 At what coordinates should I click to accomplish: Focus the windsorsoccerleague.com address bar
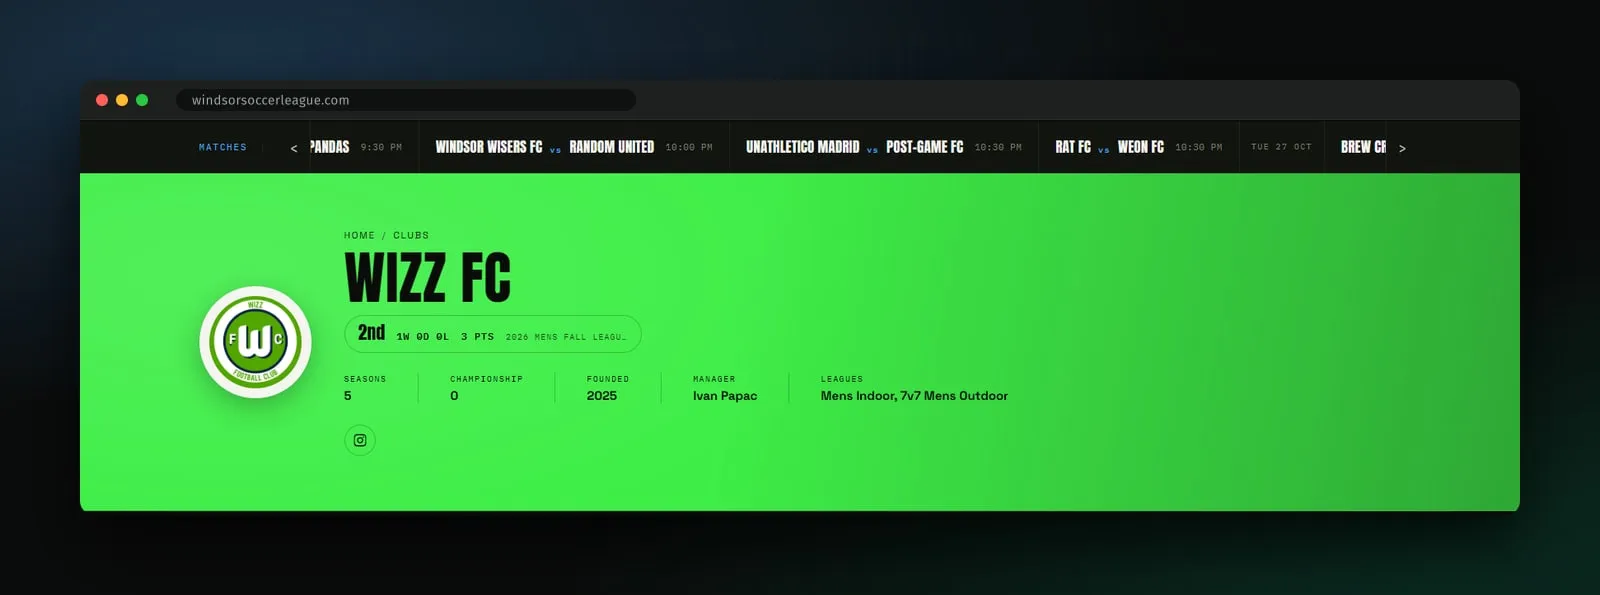(406, 100)
